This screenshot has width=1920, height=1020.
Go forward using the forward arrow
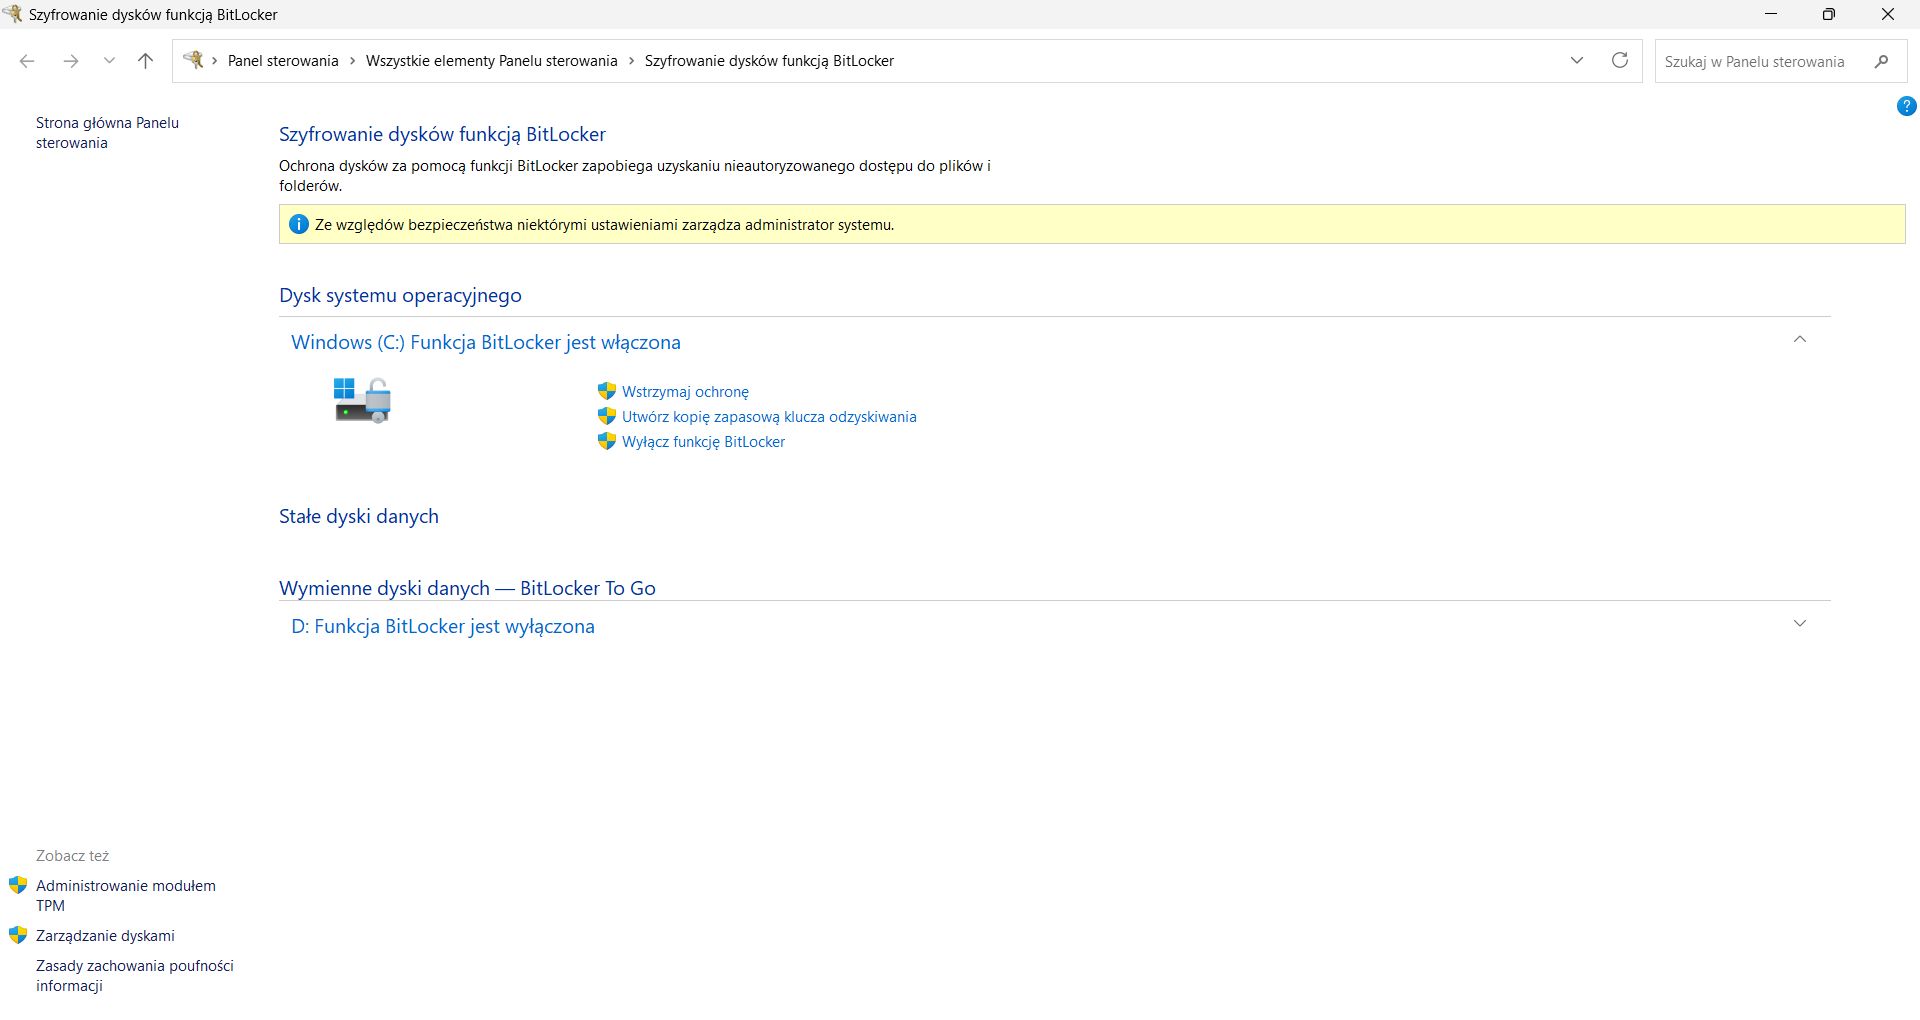(70, 61)
